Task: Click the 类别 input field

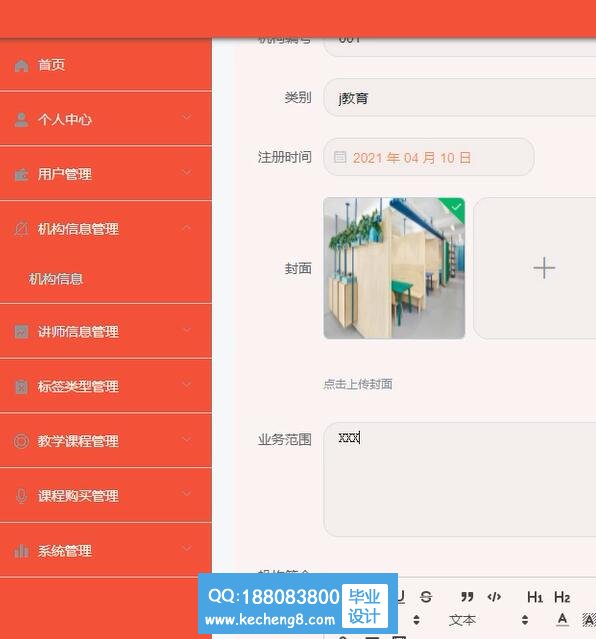Action: pos(459,97)
